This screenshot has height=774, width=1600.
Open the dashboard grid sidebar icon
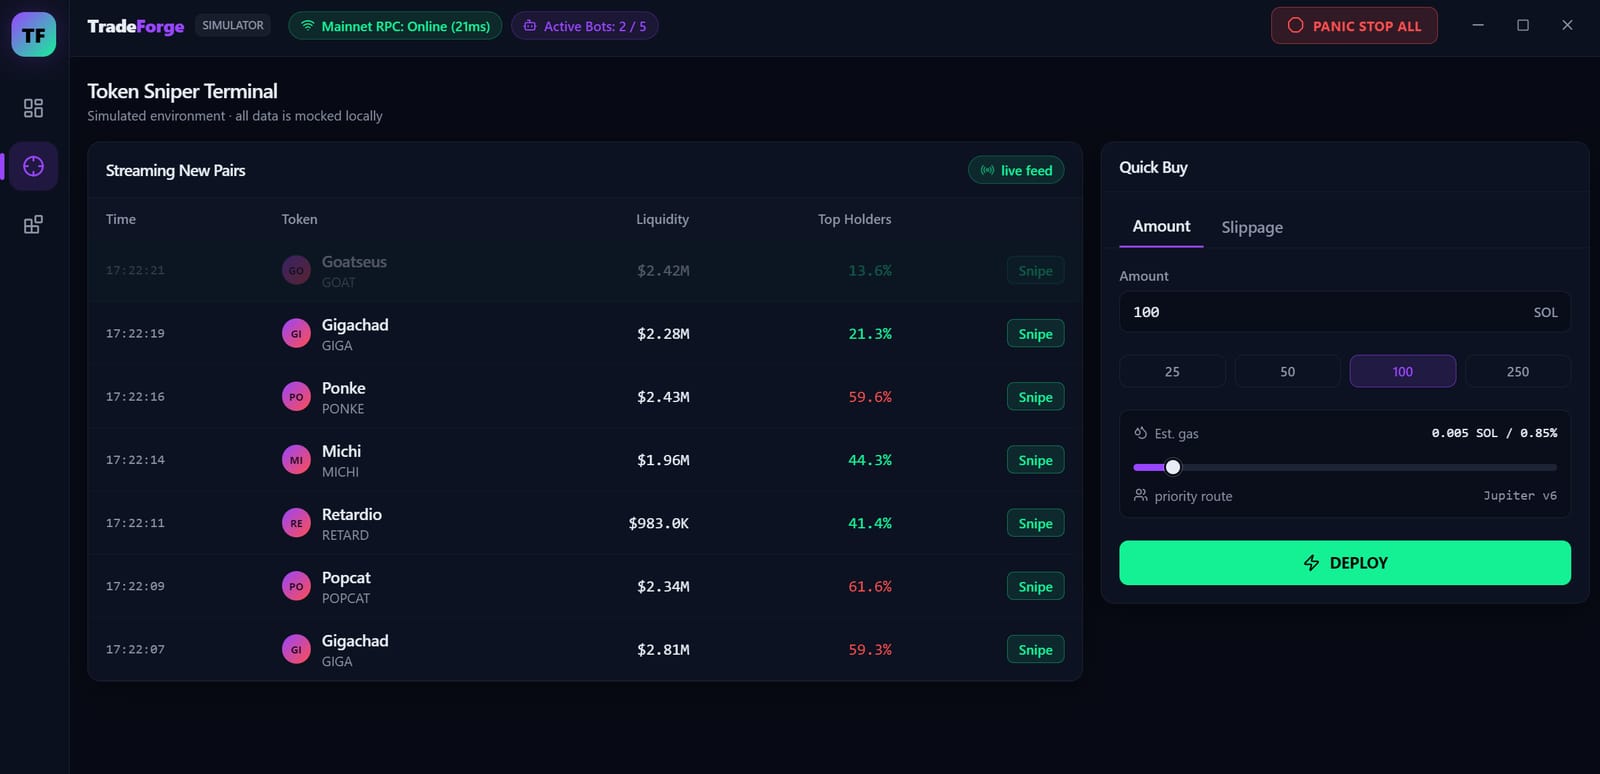click(34, 108)
